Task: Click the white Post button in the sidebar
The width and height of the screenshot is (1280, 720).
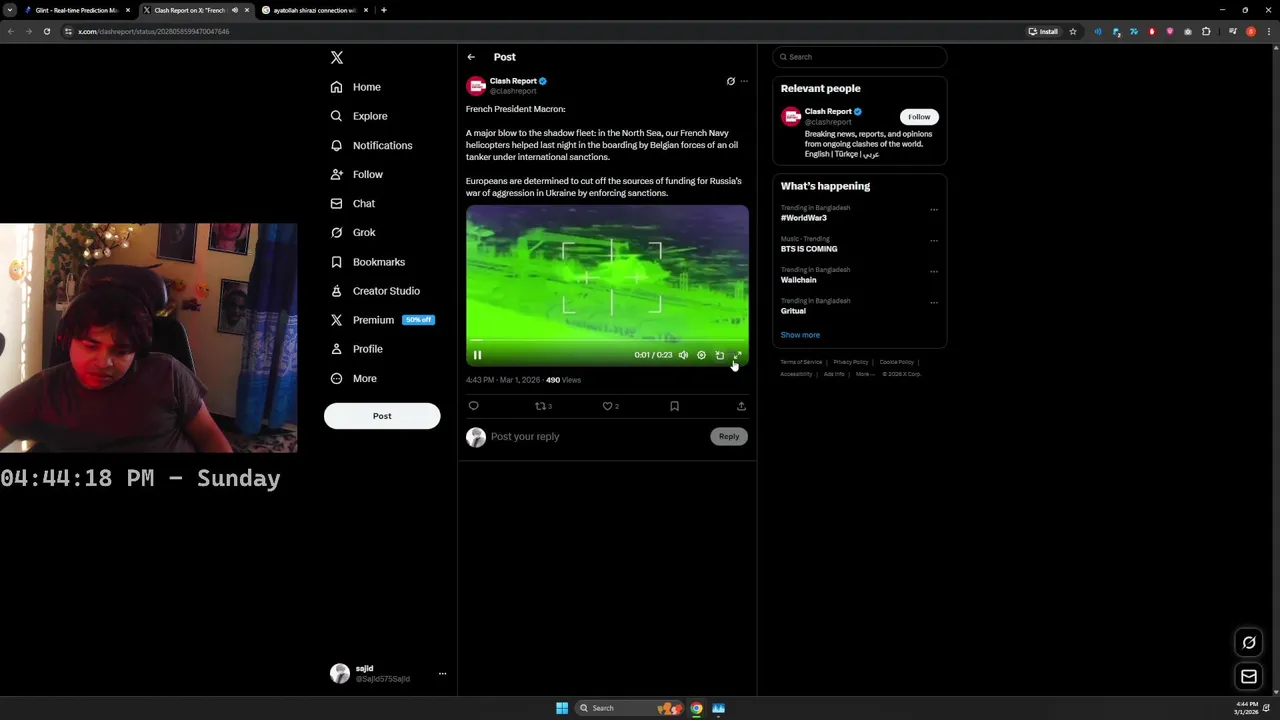Action: click(x=382, y=416)
